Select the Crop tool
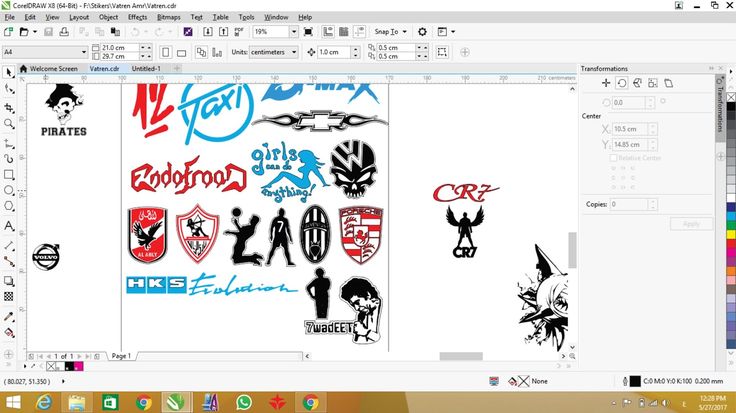 tap(8, 107)
